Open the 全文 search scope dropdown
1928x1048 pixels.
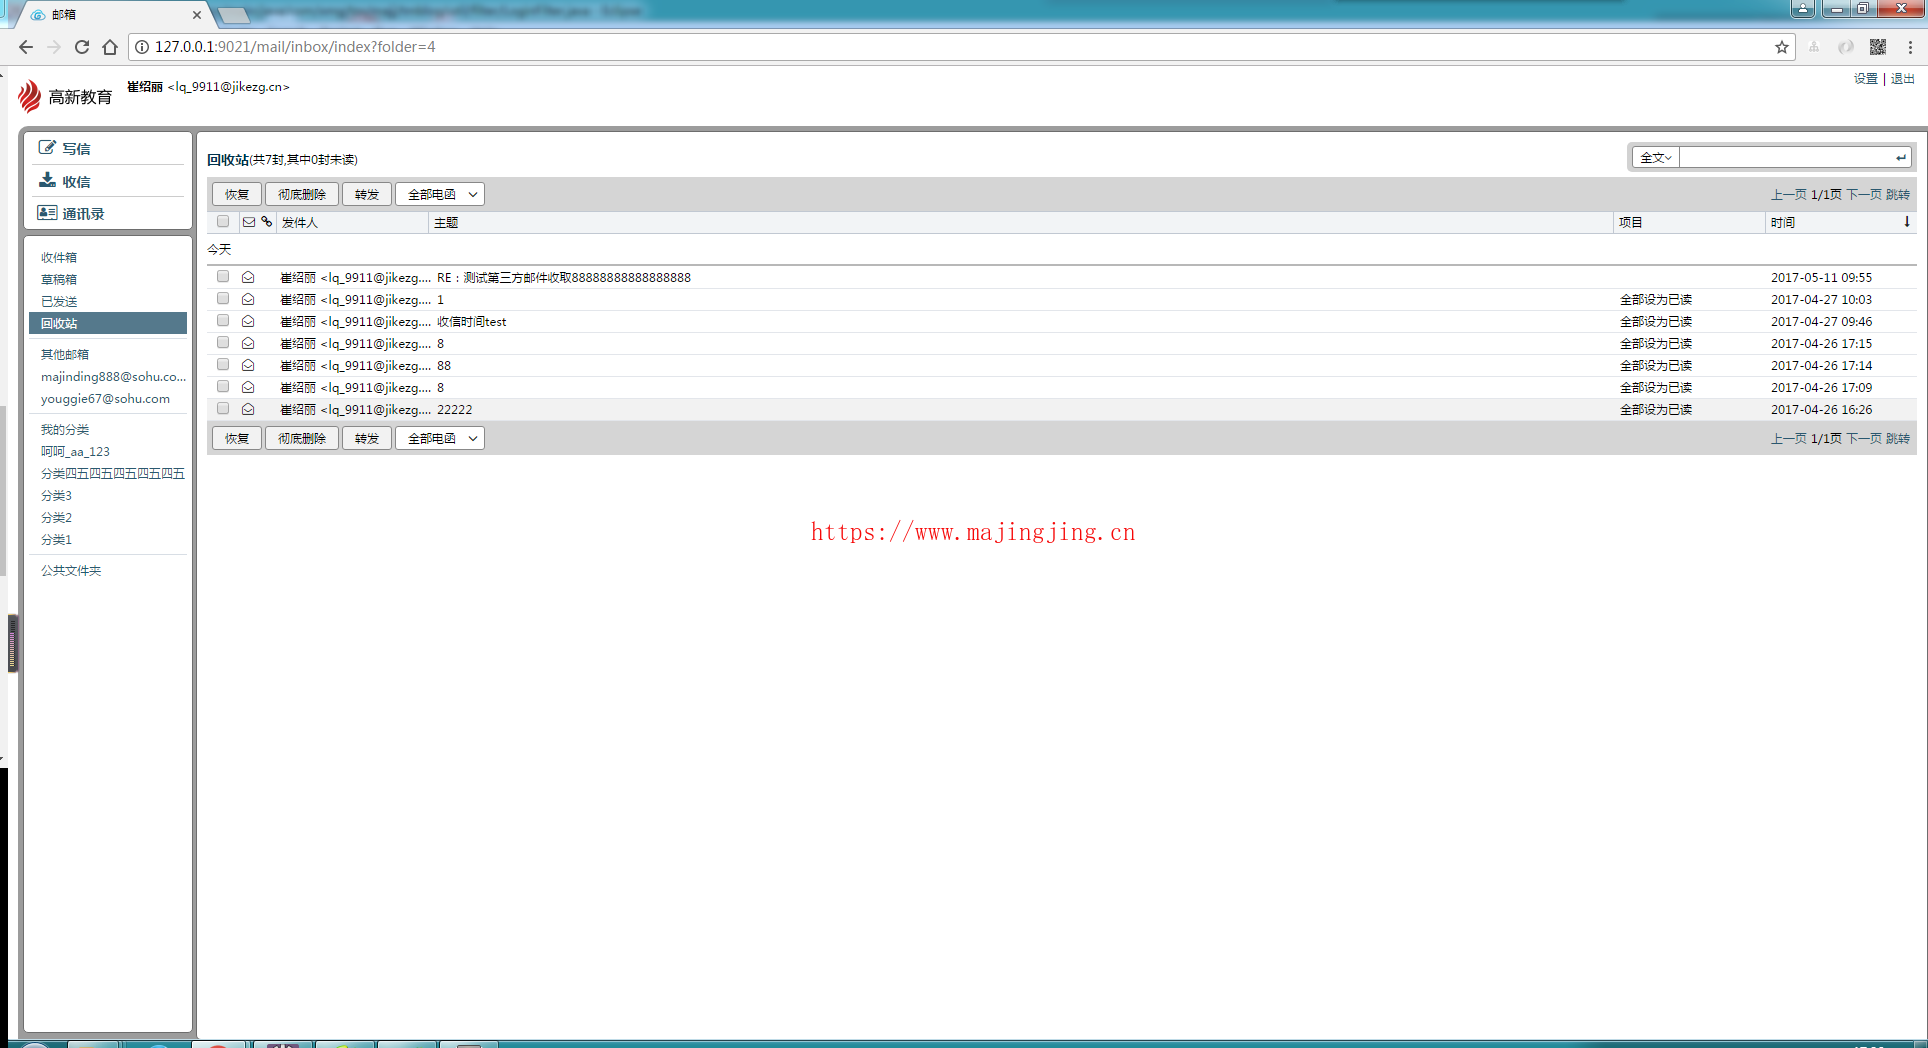pos(1656,157)
